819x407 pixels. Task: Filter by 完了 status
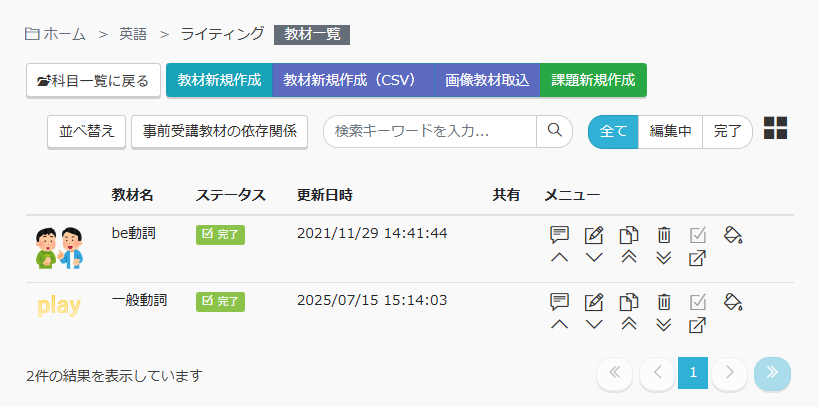(x=727, y=132)
